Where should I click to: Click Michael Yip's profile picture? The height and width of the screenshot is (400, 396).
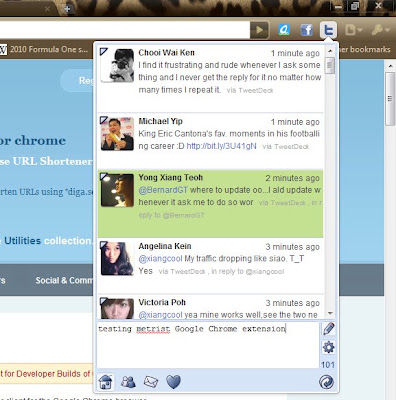(x=117, y=134)
